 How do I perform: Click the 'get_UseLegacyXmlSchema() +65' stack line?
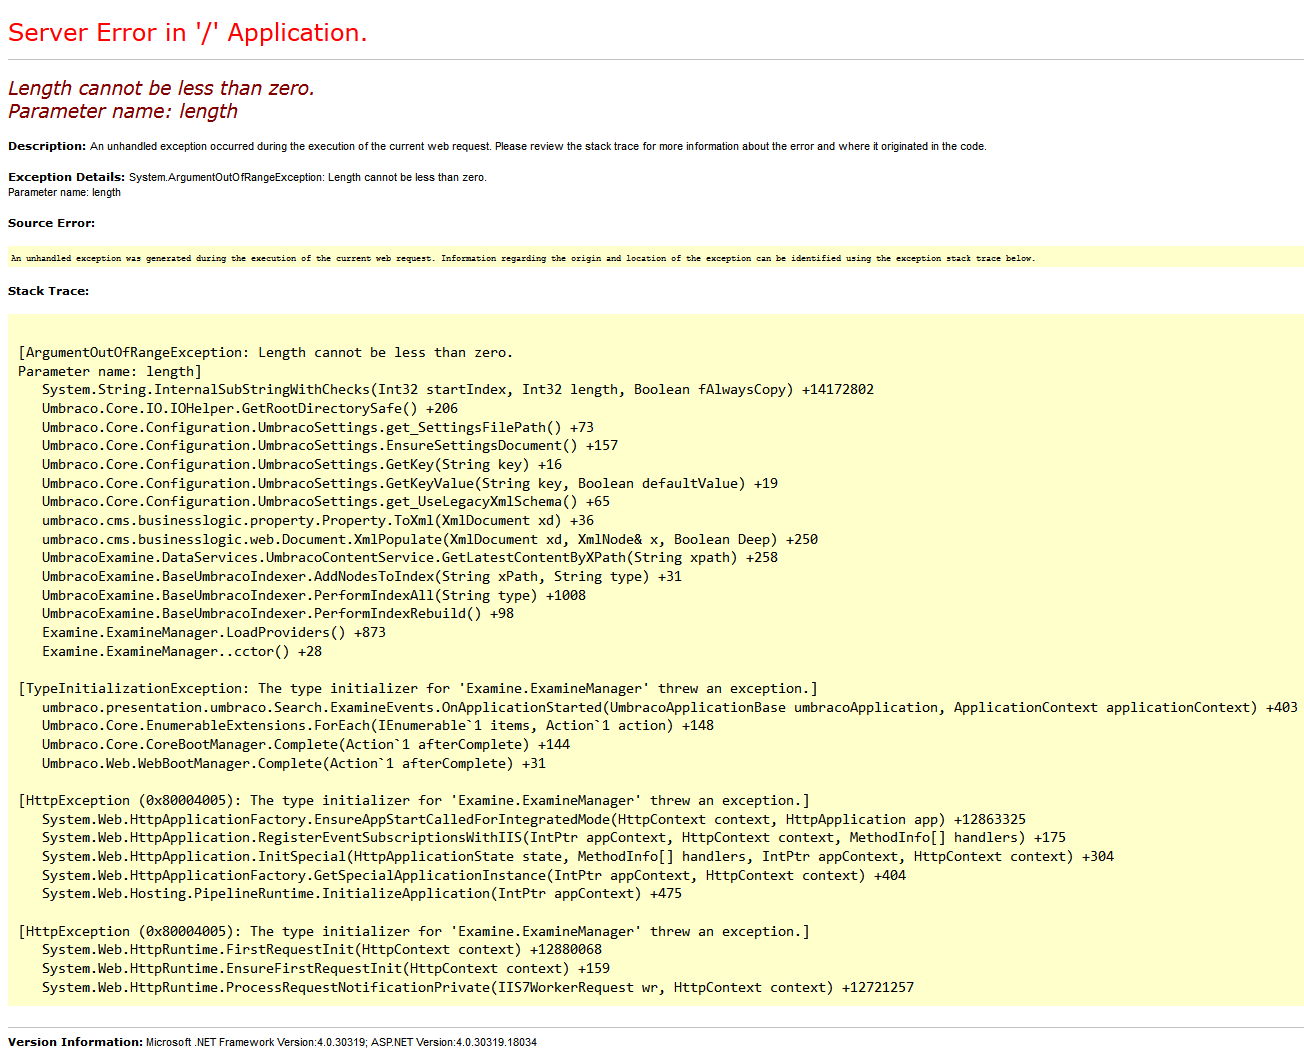coord(326,501)
